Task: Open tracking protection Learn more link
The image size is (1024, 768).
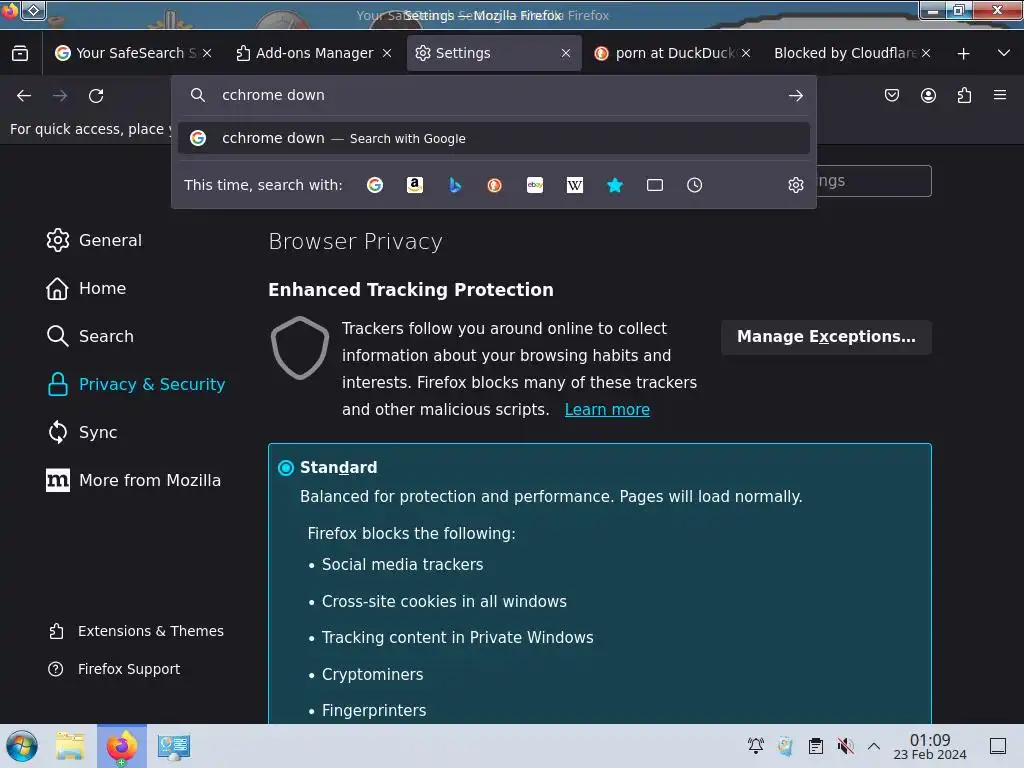Action: [607, 410]
